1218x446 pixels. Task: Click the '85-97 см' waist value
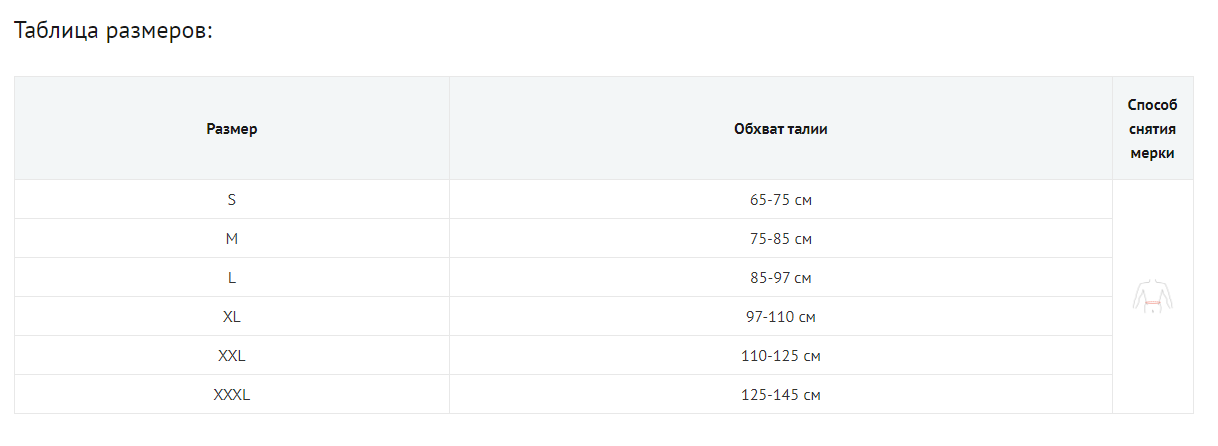click(x=780, y=278)
